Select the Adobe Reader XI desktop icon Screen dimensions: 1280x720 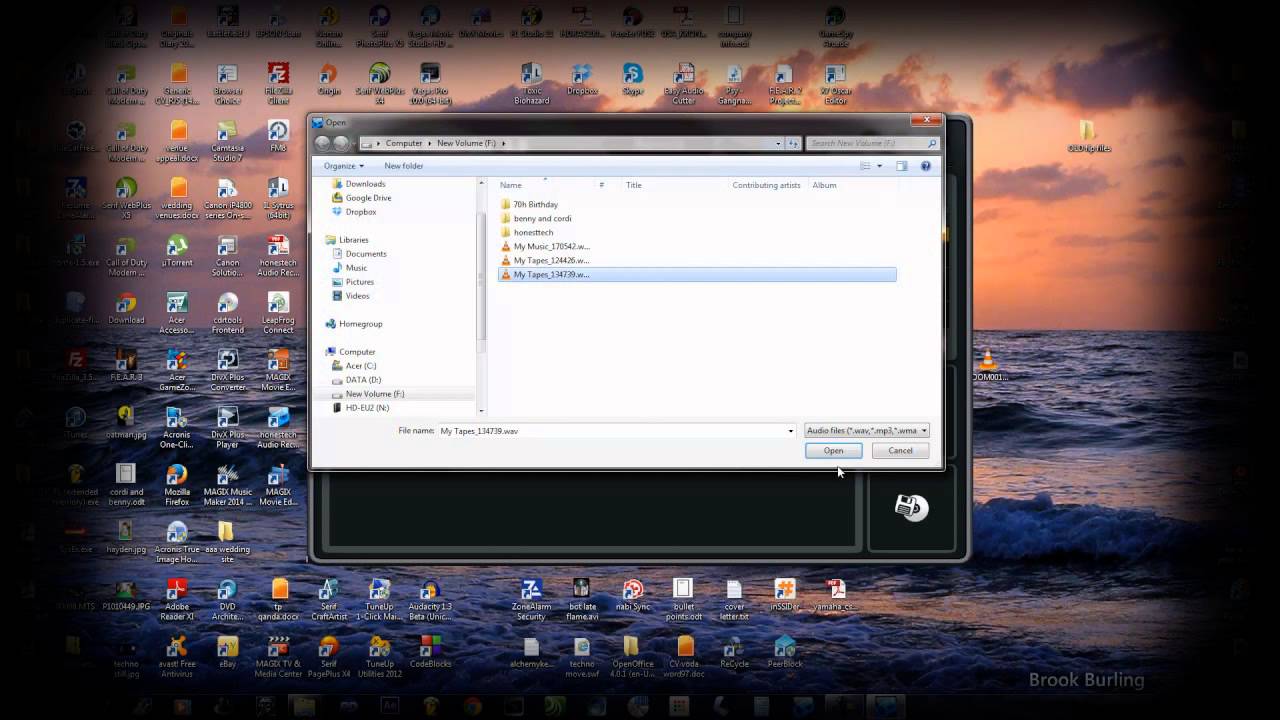point(177,600)
